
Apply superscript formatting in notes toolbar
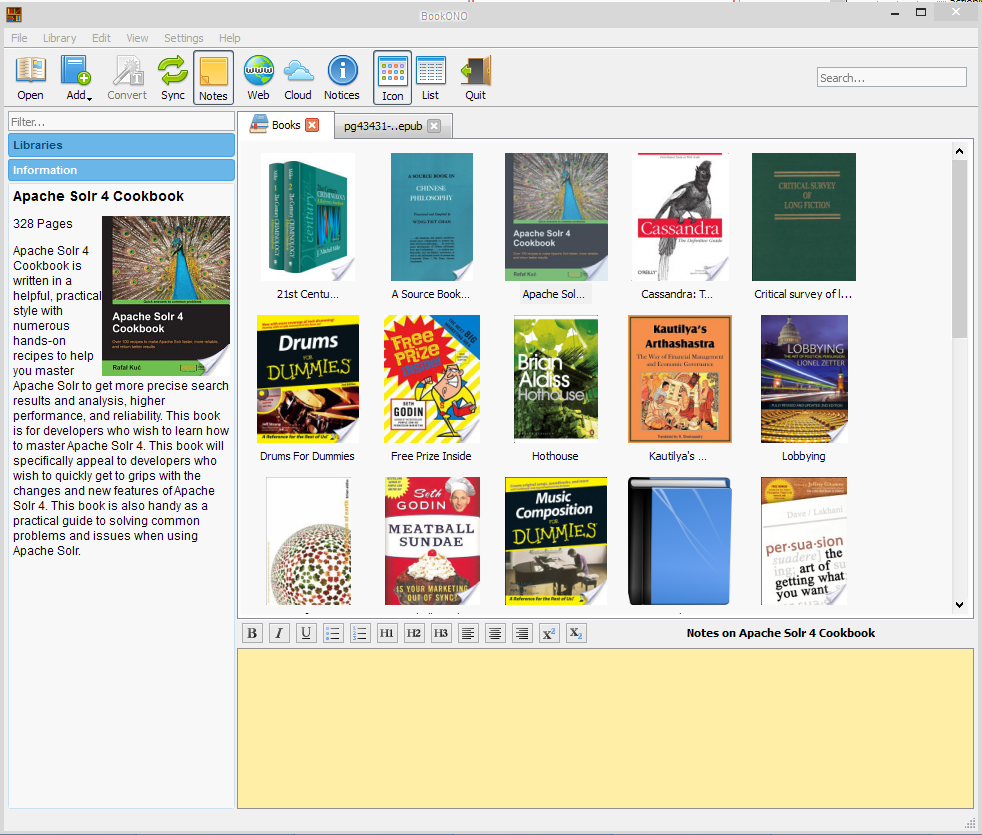click(549, 633)
